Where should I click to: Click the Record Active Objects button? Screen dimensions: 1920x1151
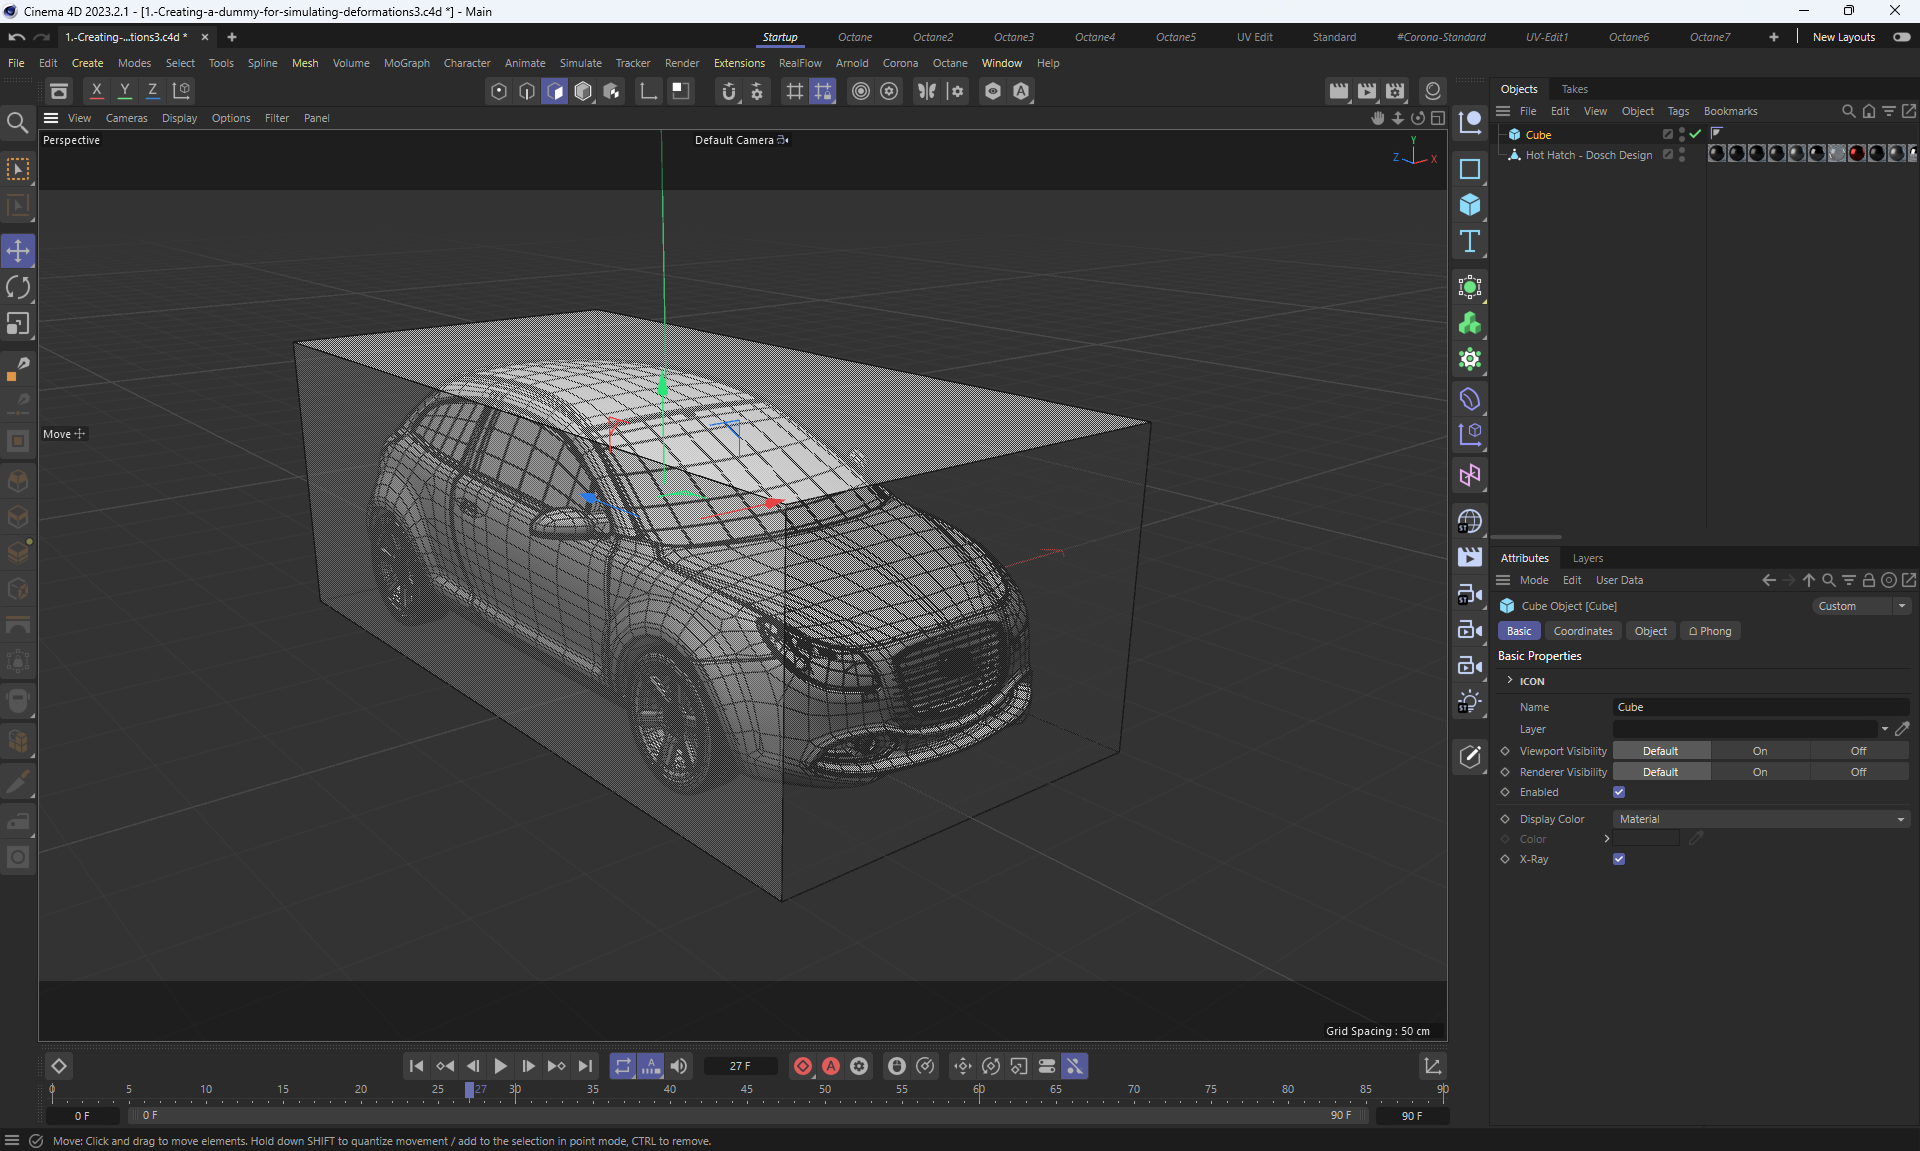coord(802,1066)
